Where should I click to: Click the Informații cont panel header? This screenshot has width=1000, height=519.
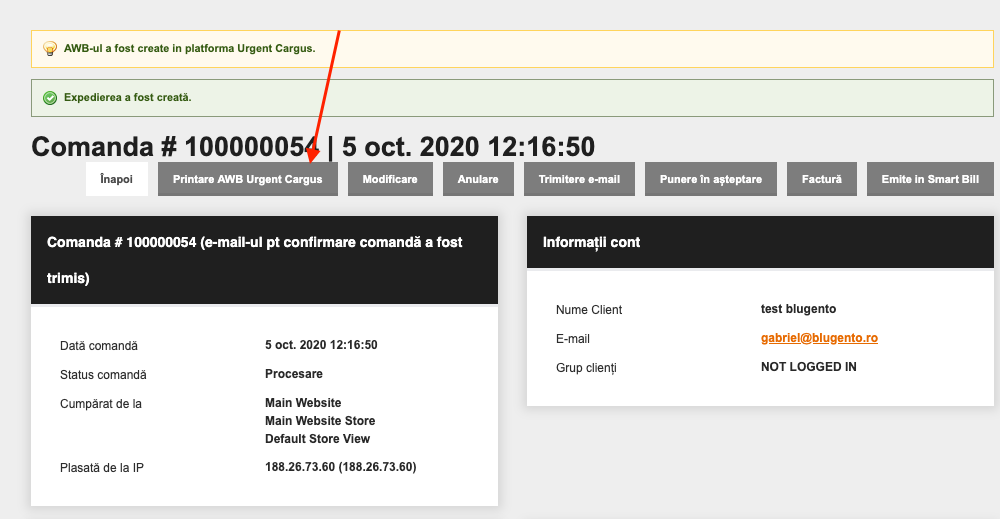tap(760, 242)
